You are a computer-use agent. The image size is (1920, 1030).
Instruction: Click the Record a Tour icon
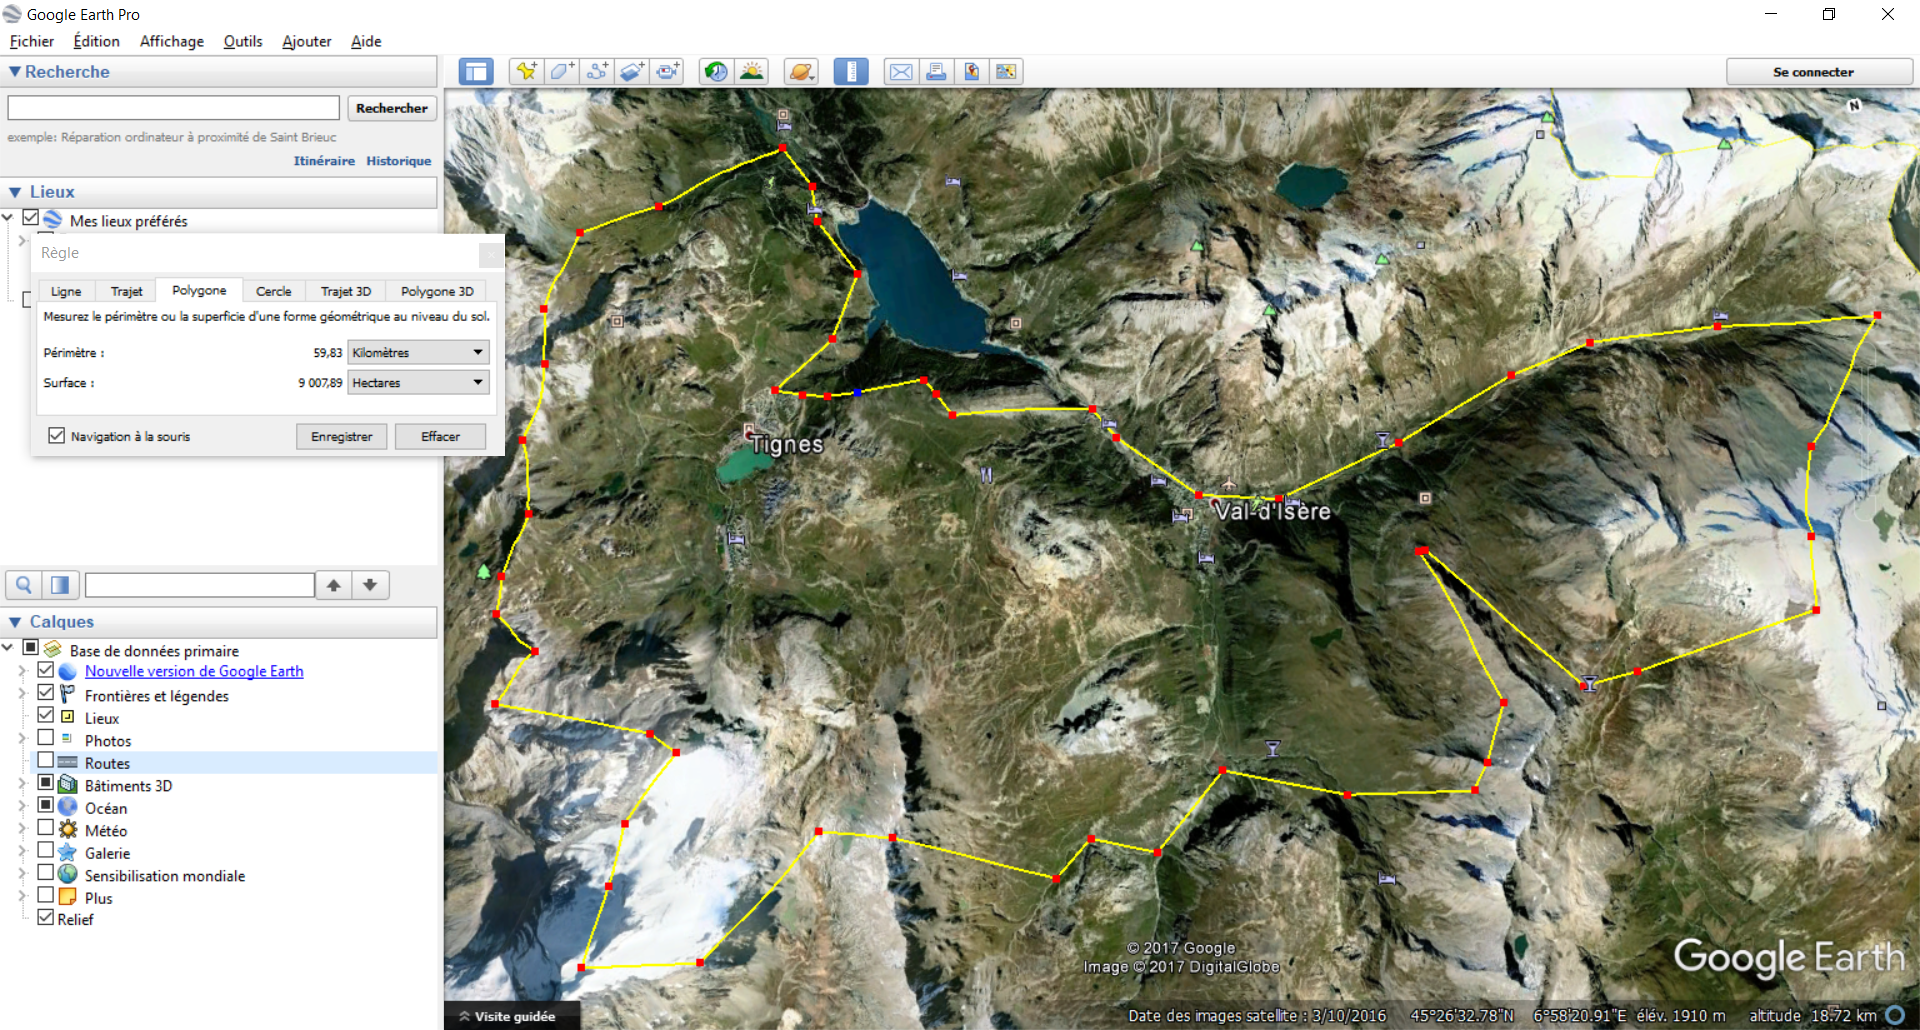click(668, 72)
